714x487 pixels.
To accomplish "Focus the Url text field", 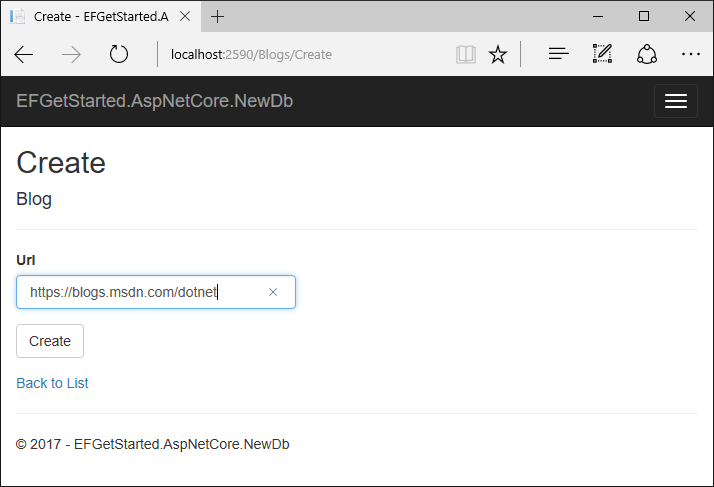I will [140, 292].
